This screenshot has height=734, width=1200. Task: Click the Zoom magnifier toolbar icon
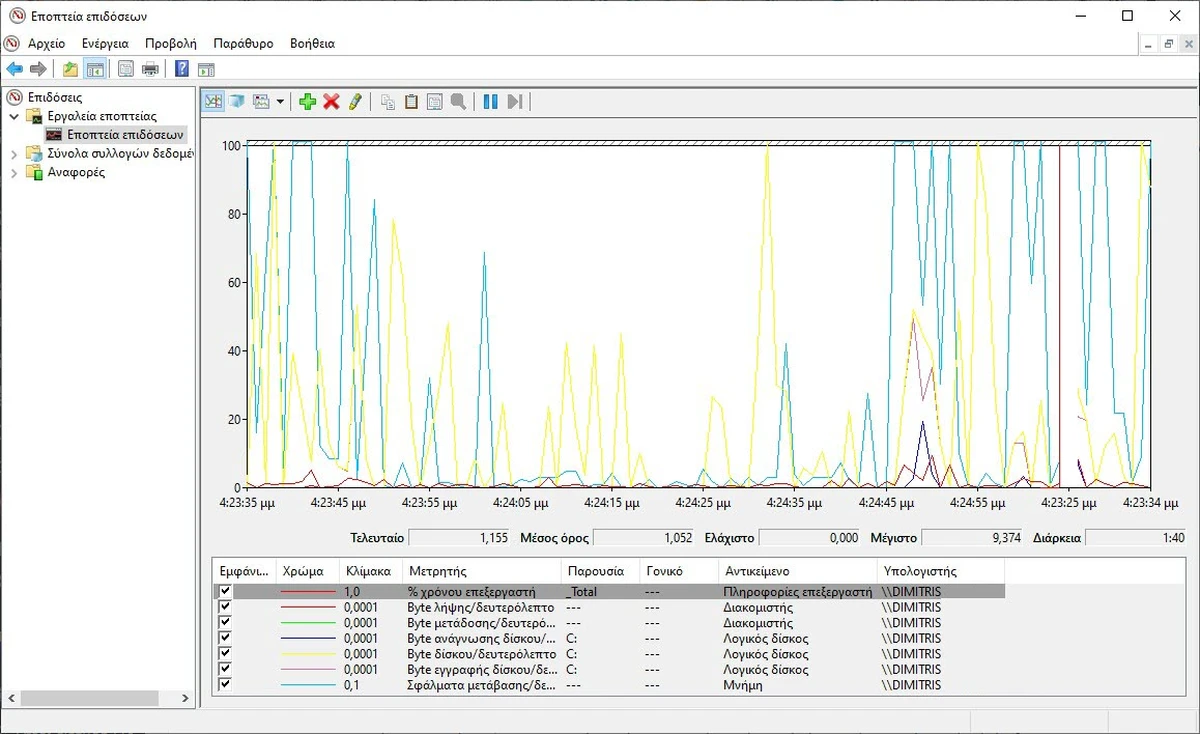pos(458,101)
